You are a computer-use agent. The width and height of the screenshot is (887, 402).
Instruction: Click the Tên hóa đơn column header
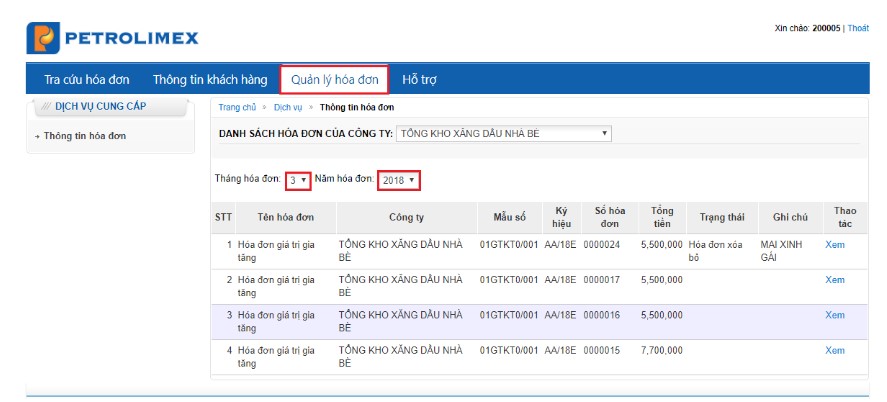(x=286, y=217)
